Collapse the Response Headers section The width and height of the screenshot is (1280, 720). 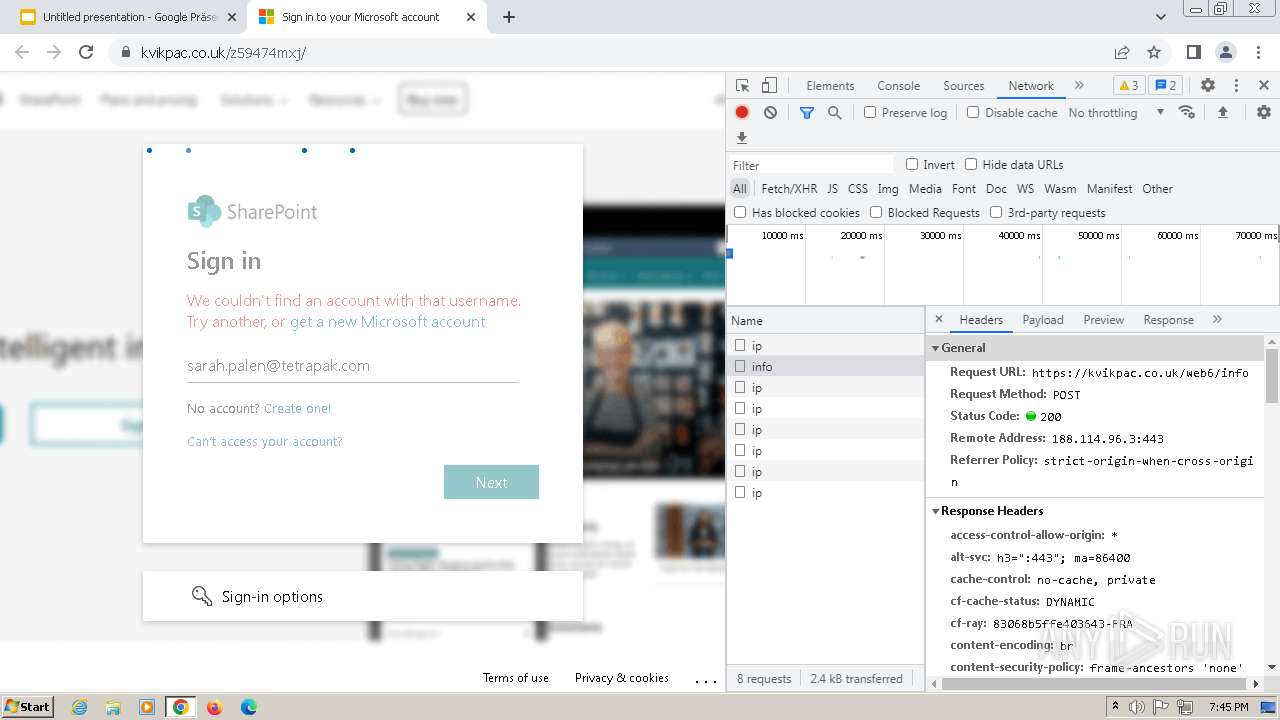pos(936,511)
